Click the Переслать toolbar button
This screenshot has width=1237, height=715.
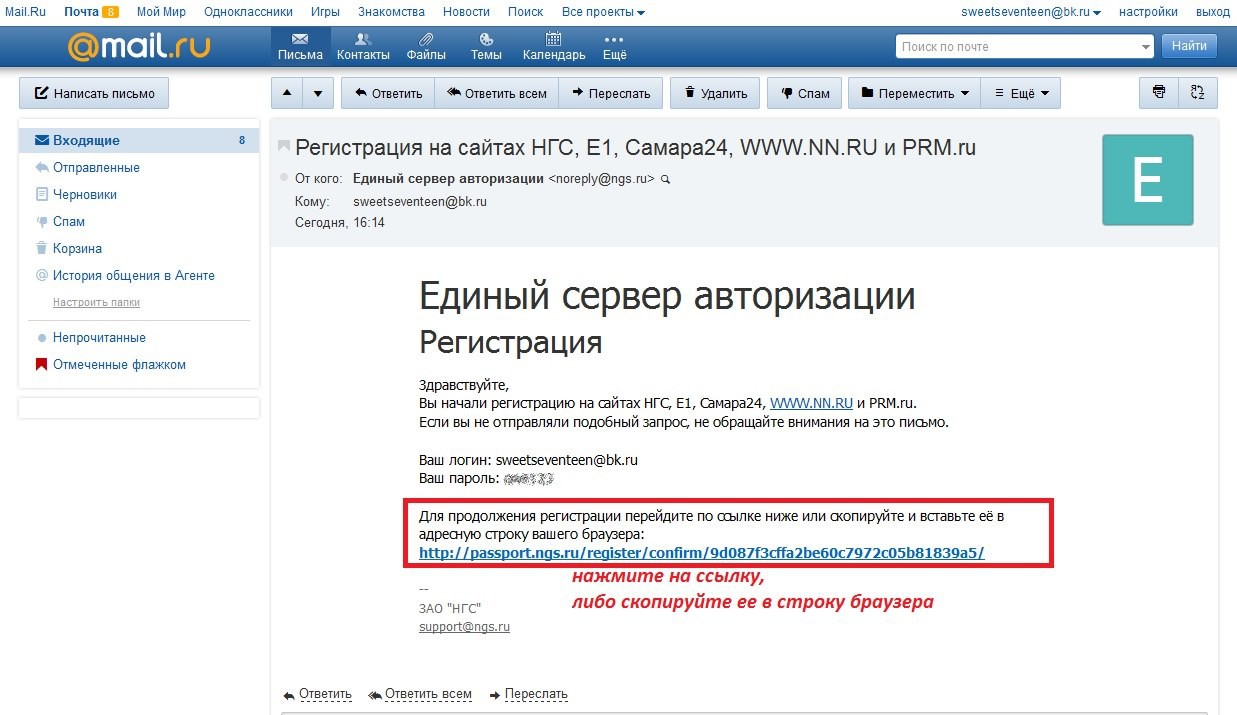click(x=610, y=93)
